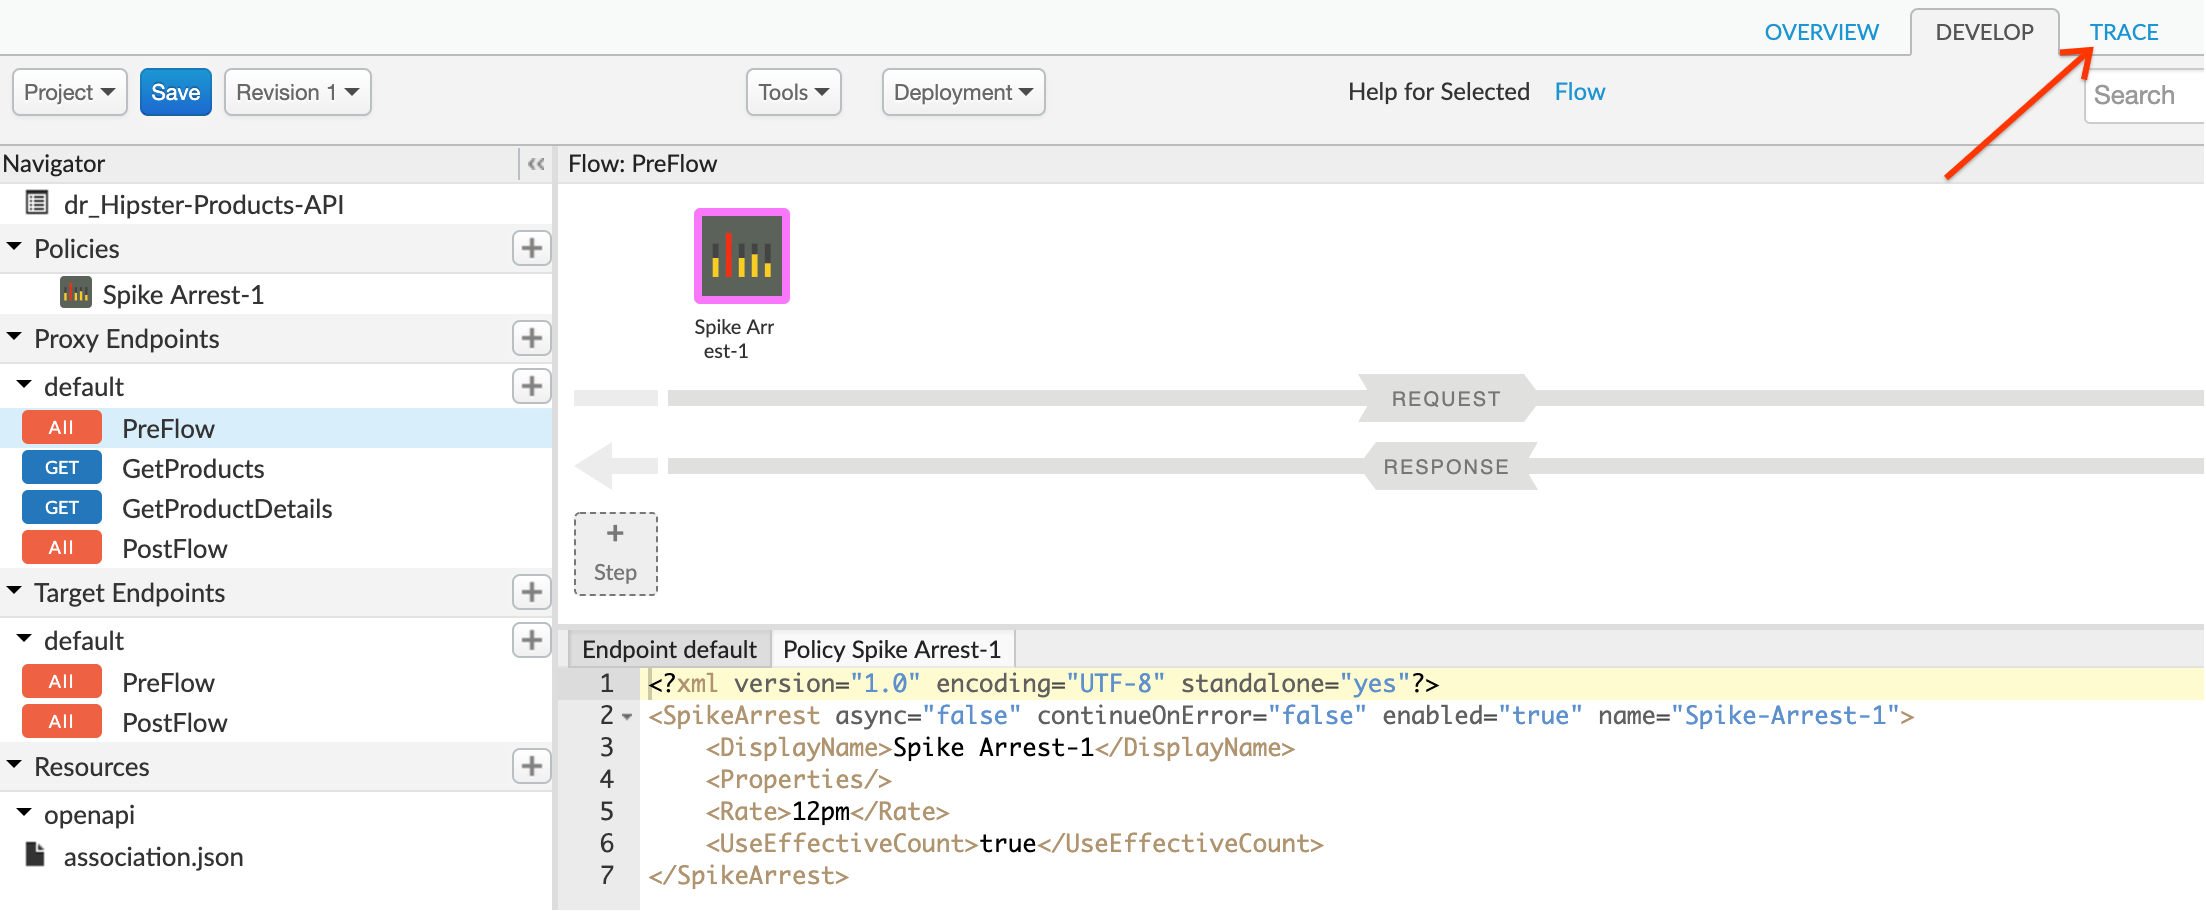
Task: Click the All badge on target PostFlow
Action: click(x=61, y=721)
